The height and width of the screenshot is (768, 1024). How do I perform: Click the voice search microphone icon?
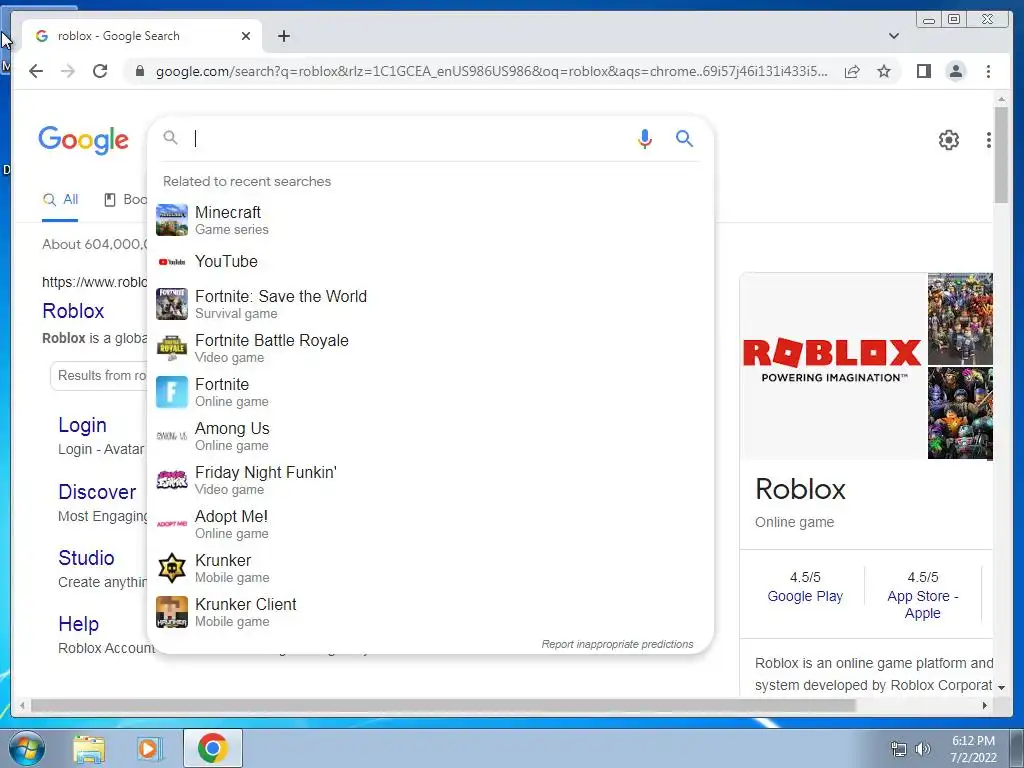tap(645, 138)
